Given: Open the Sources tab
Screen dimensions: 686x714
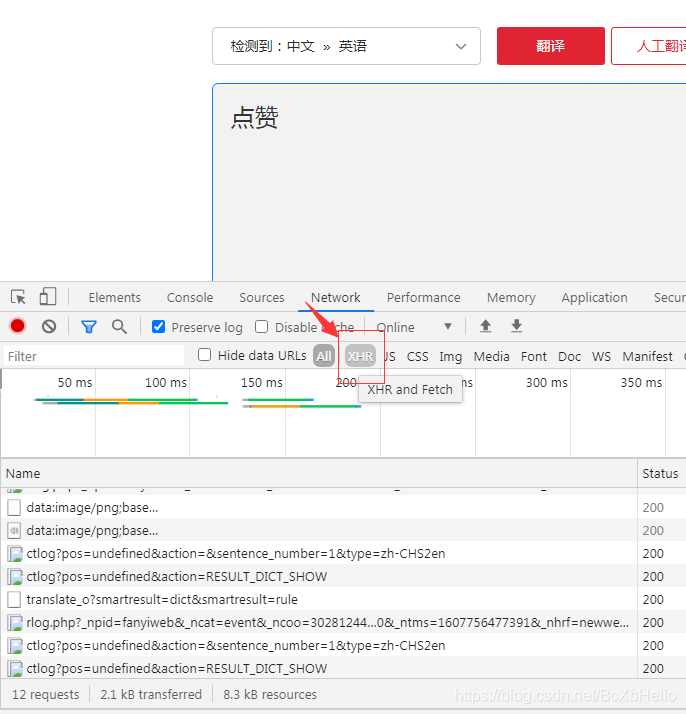Looking at the screenshot, I should coord(262,297).
